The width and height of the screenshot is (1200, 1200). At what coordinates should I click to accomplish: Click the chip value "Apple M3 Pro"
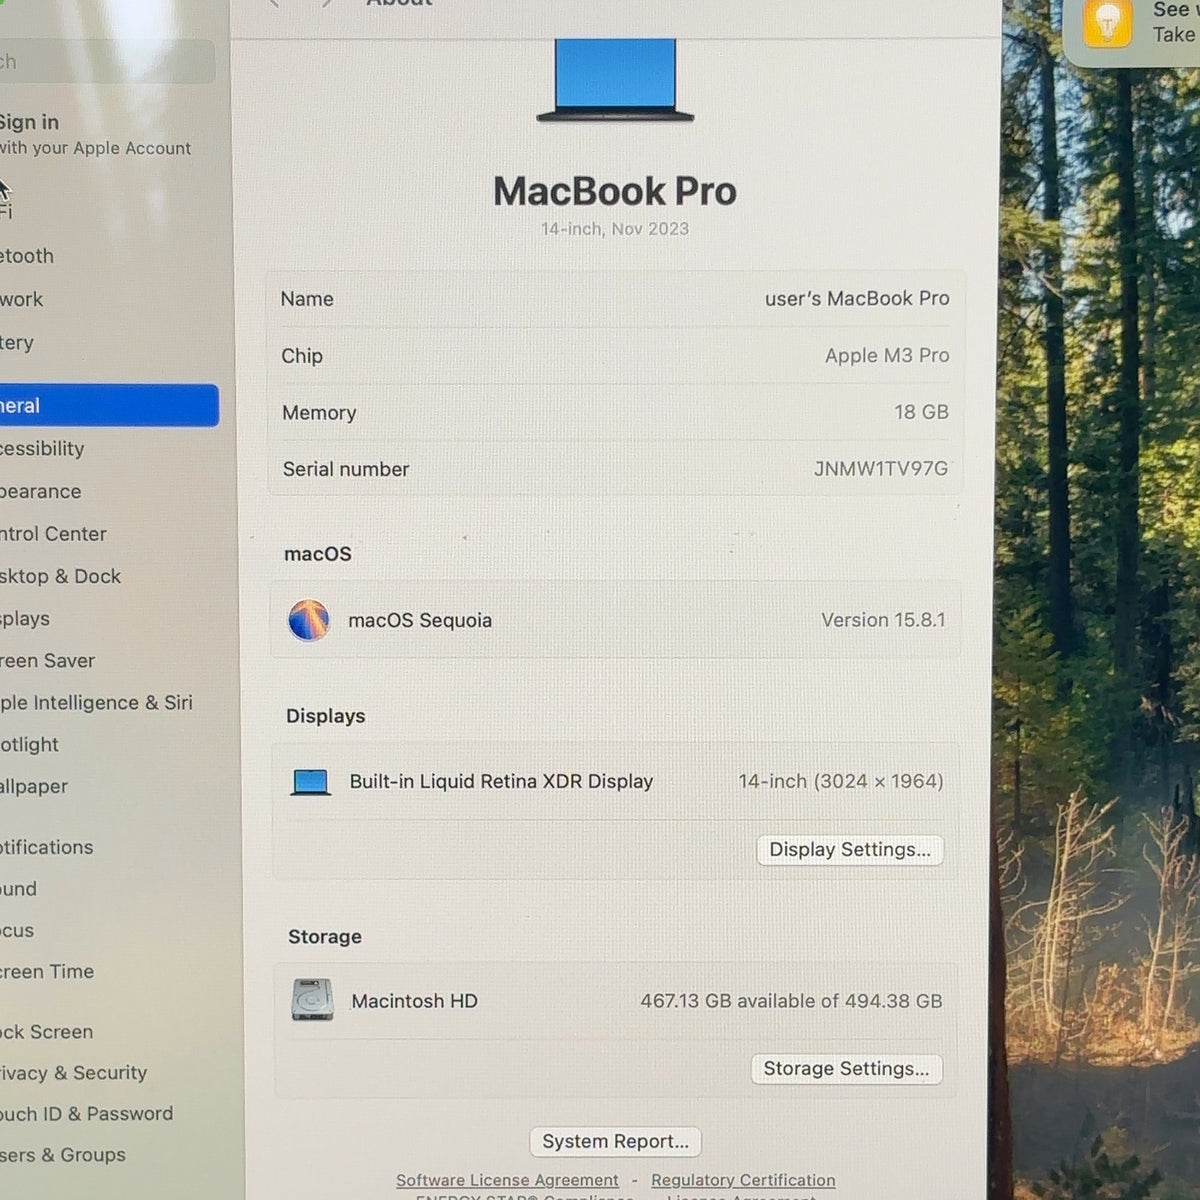(x=887, y=355)
